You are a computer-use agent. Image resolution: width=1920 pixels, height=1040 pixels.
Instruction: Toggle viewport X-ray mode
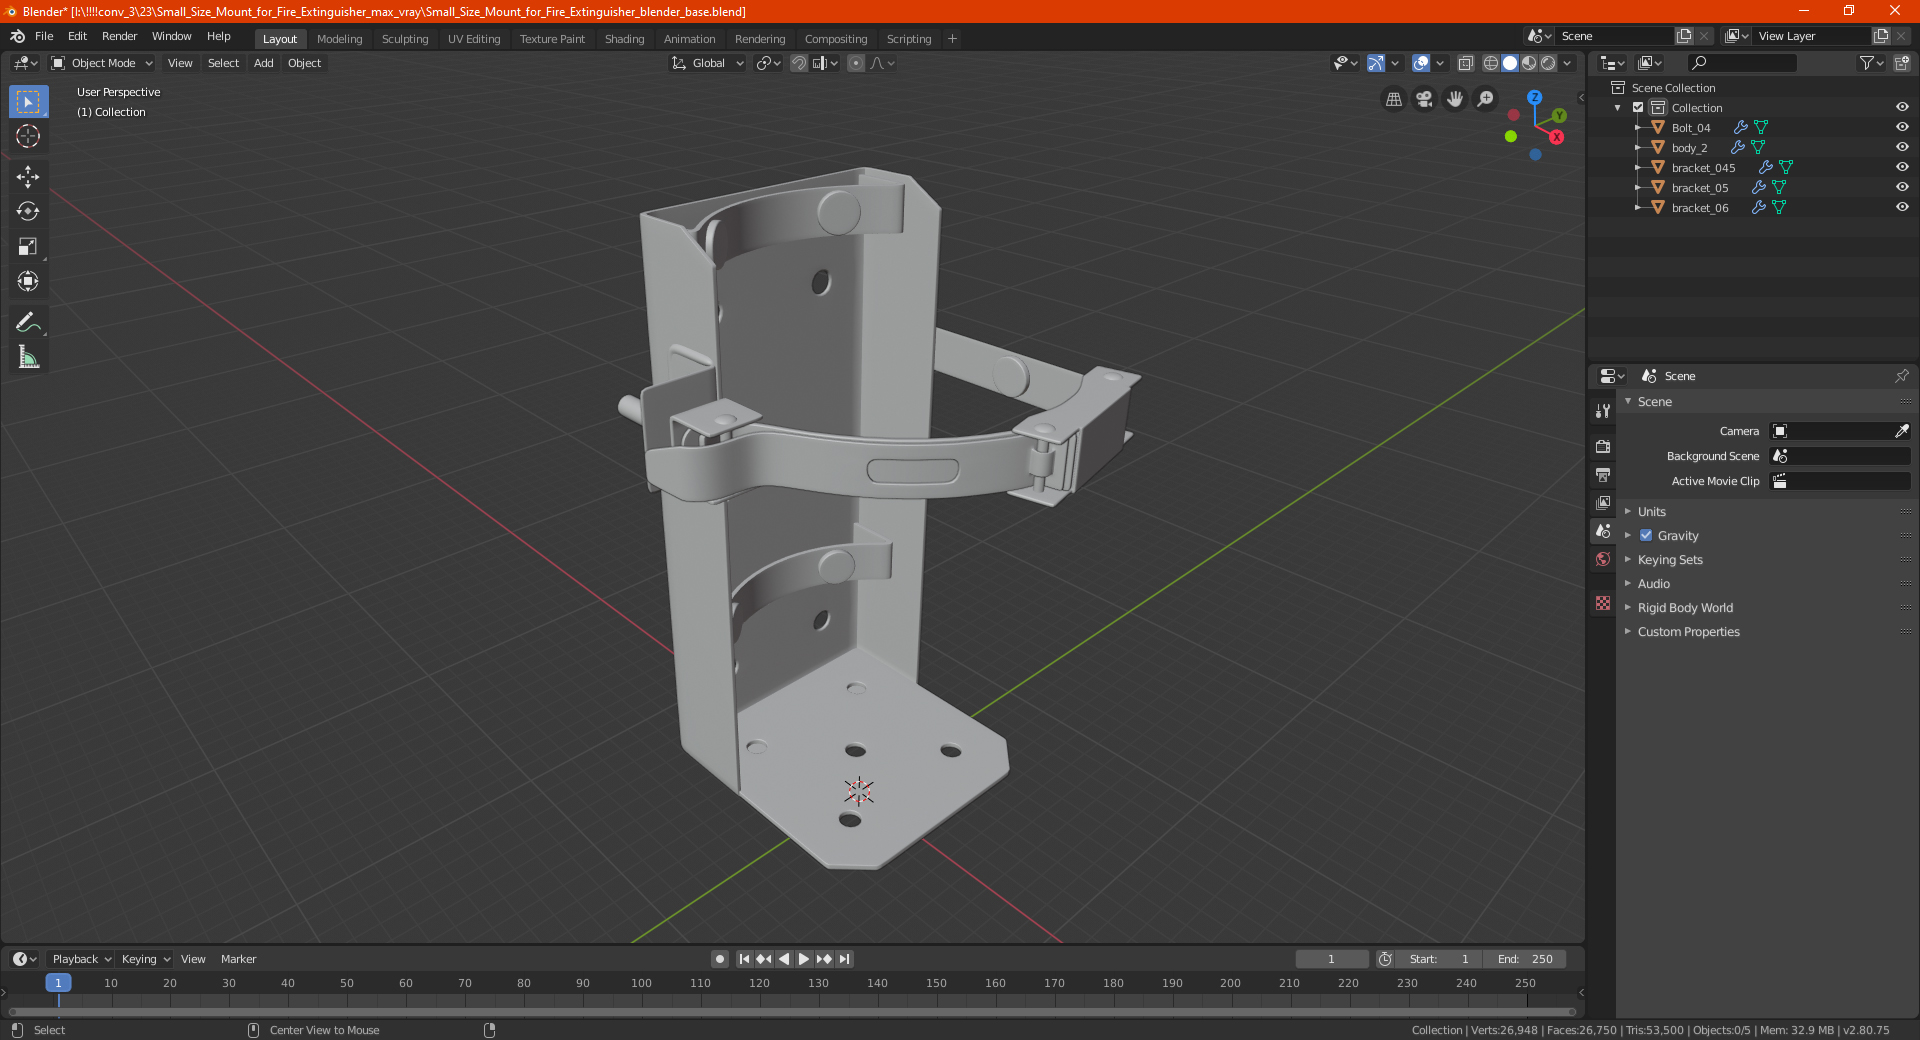[1465, 63]
